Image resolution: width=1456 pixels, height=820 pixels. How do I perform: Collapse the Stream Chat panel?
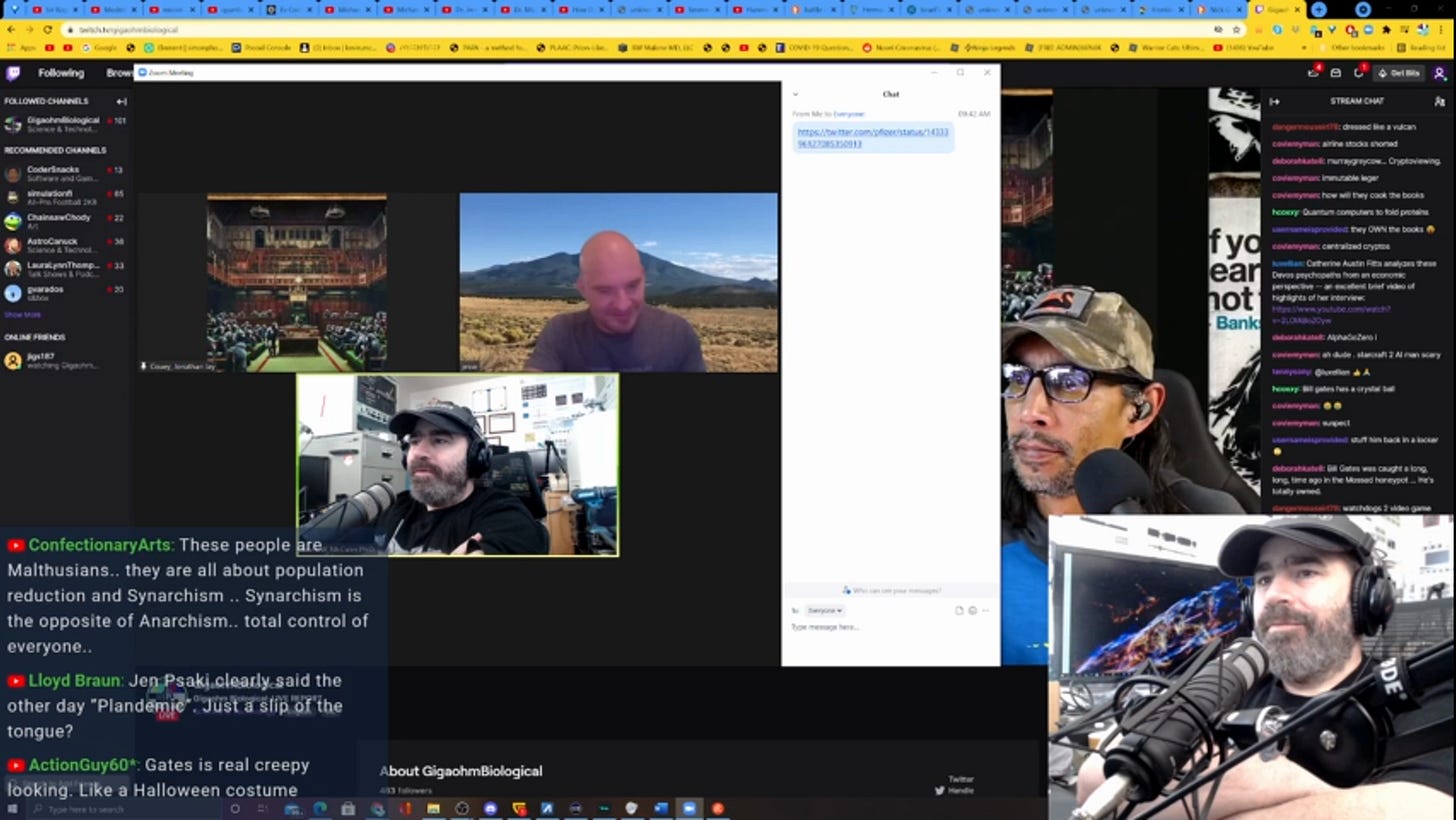[1274, 101]
